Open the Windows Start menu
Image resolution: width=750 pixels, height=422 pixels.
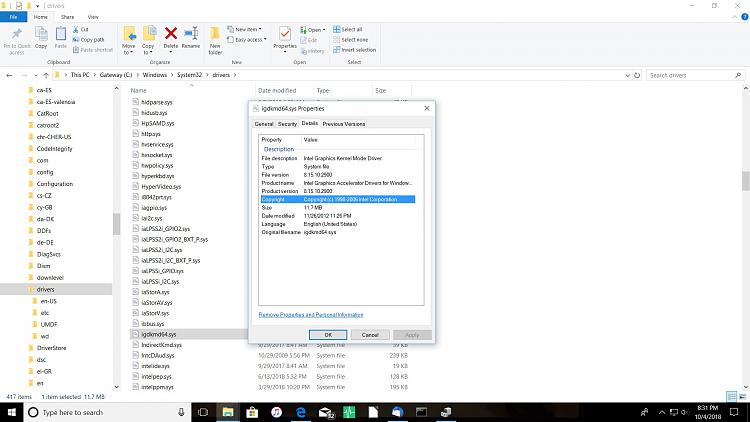point(11,412)
